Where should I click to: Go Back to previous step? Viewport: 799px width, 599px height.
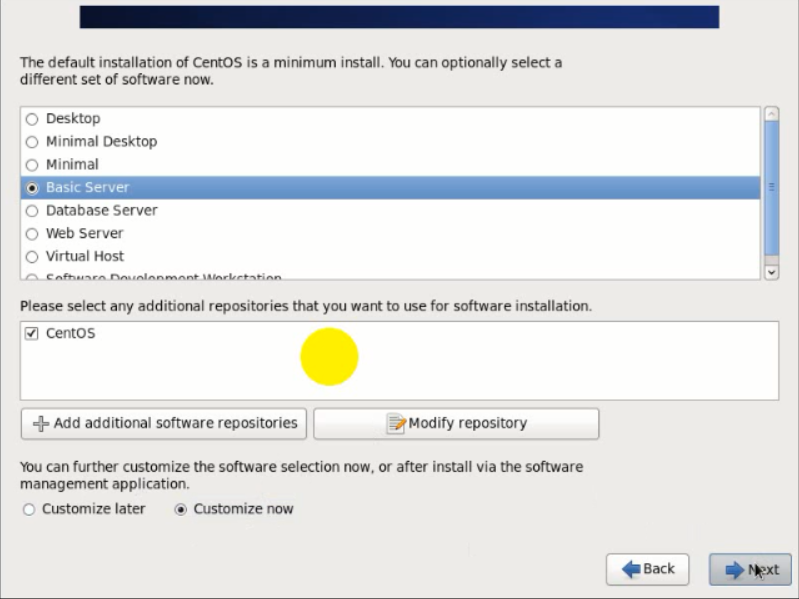tap(648, 569)
